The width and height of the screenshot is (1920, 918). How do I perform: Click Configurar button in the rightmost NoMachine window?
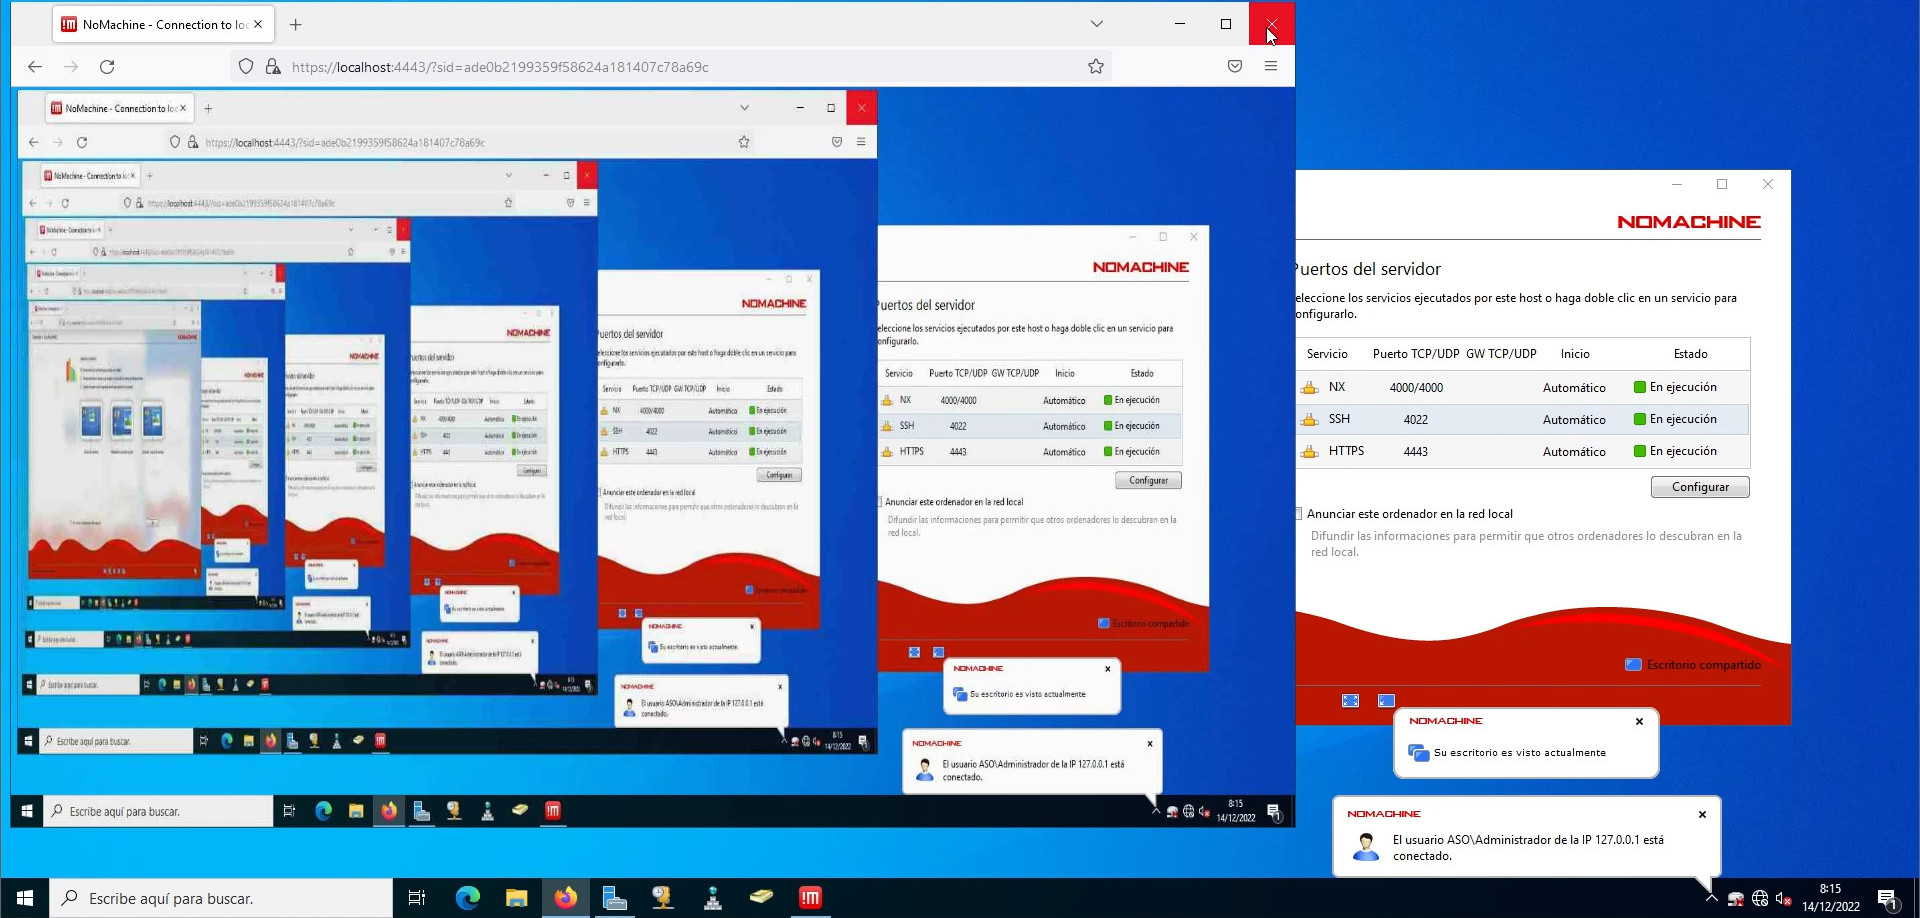tap(1699, 487)
